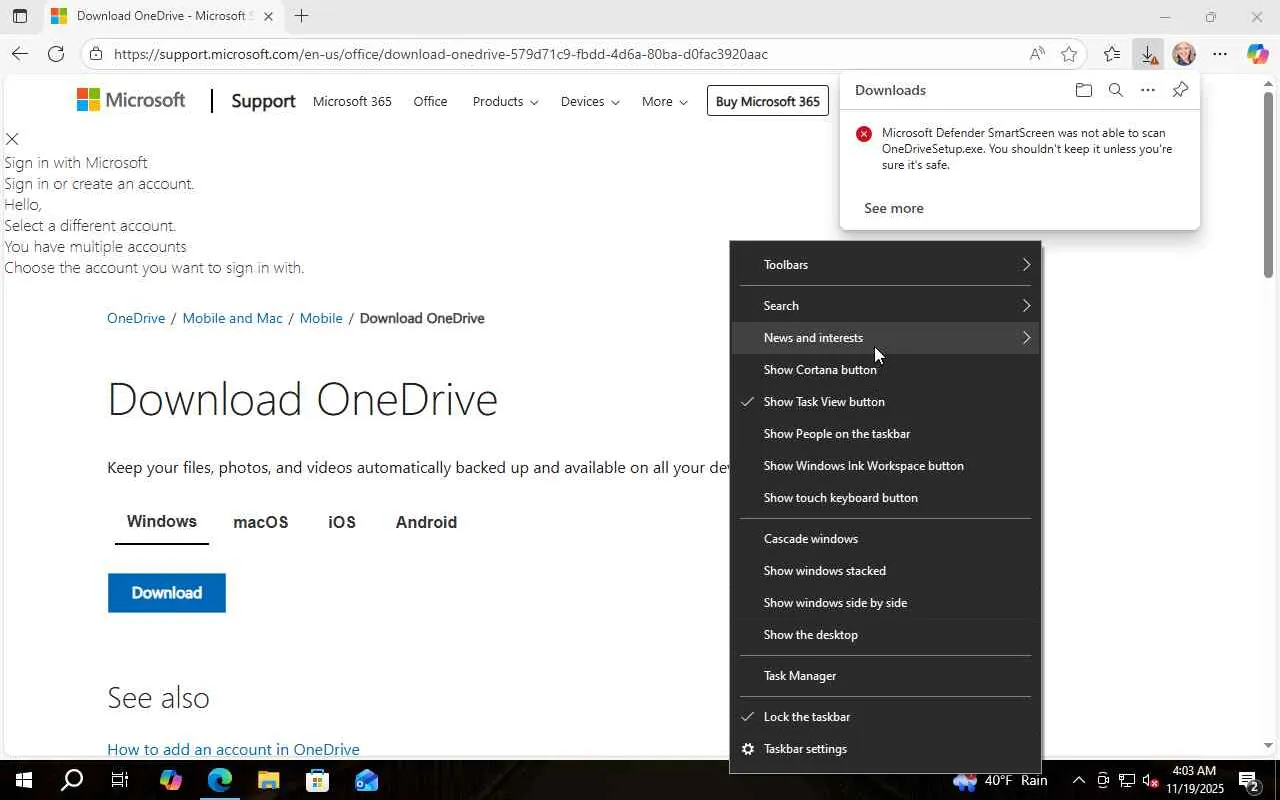Viewport: 1280px width, 800px height.
Task: Expand the Toolbars submenu
Action: (886, 265)
